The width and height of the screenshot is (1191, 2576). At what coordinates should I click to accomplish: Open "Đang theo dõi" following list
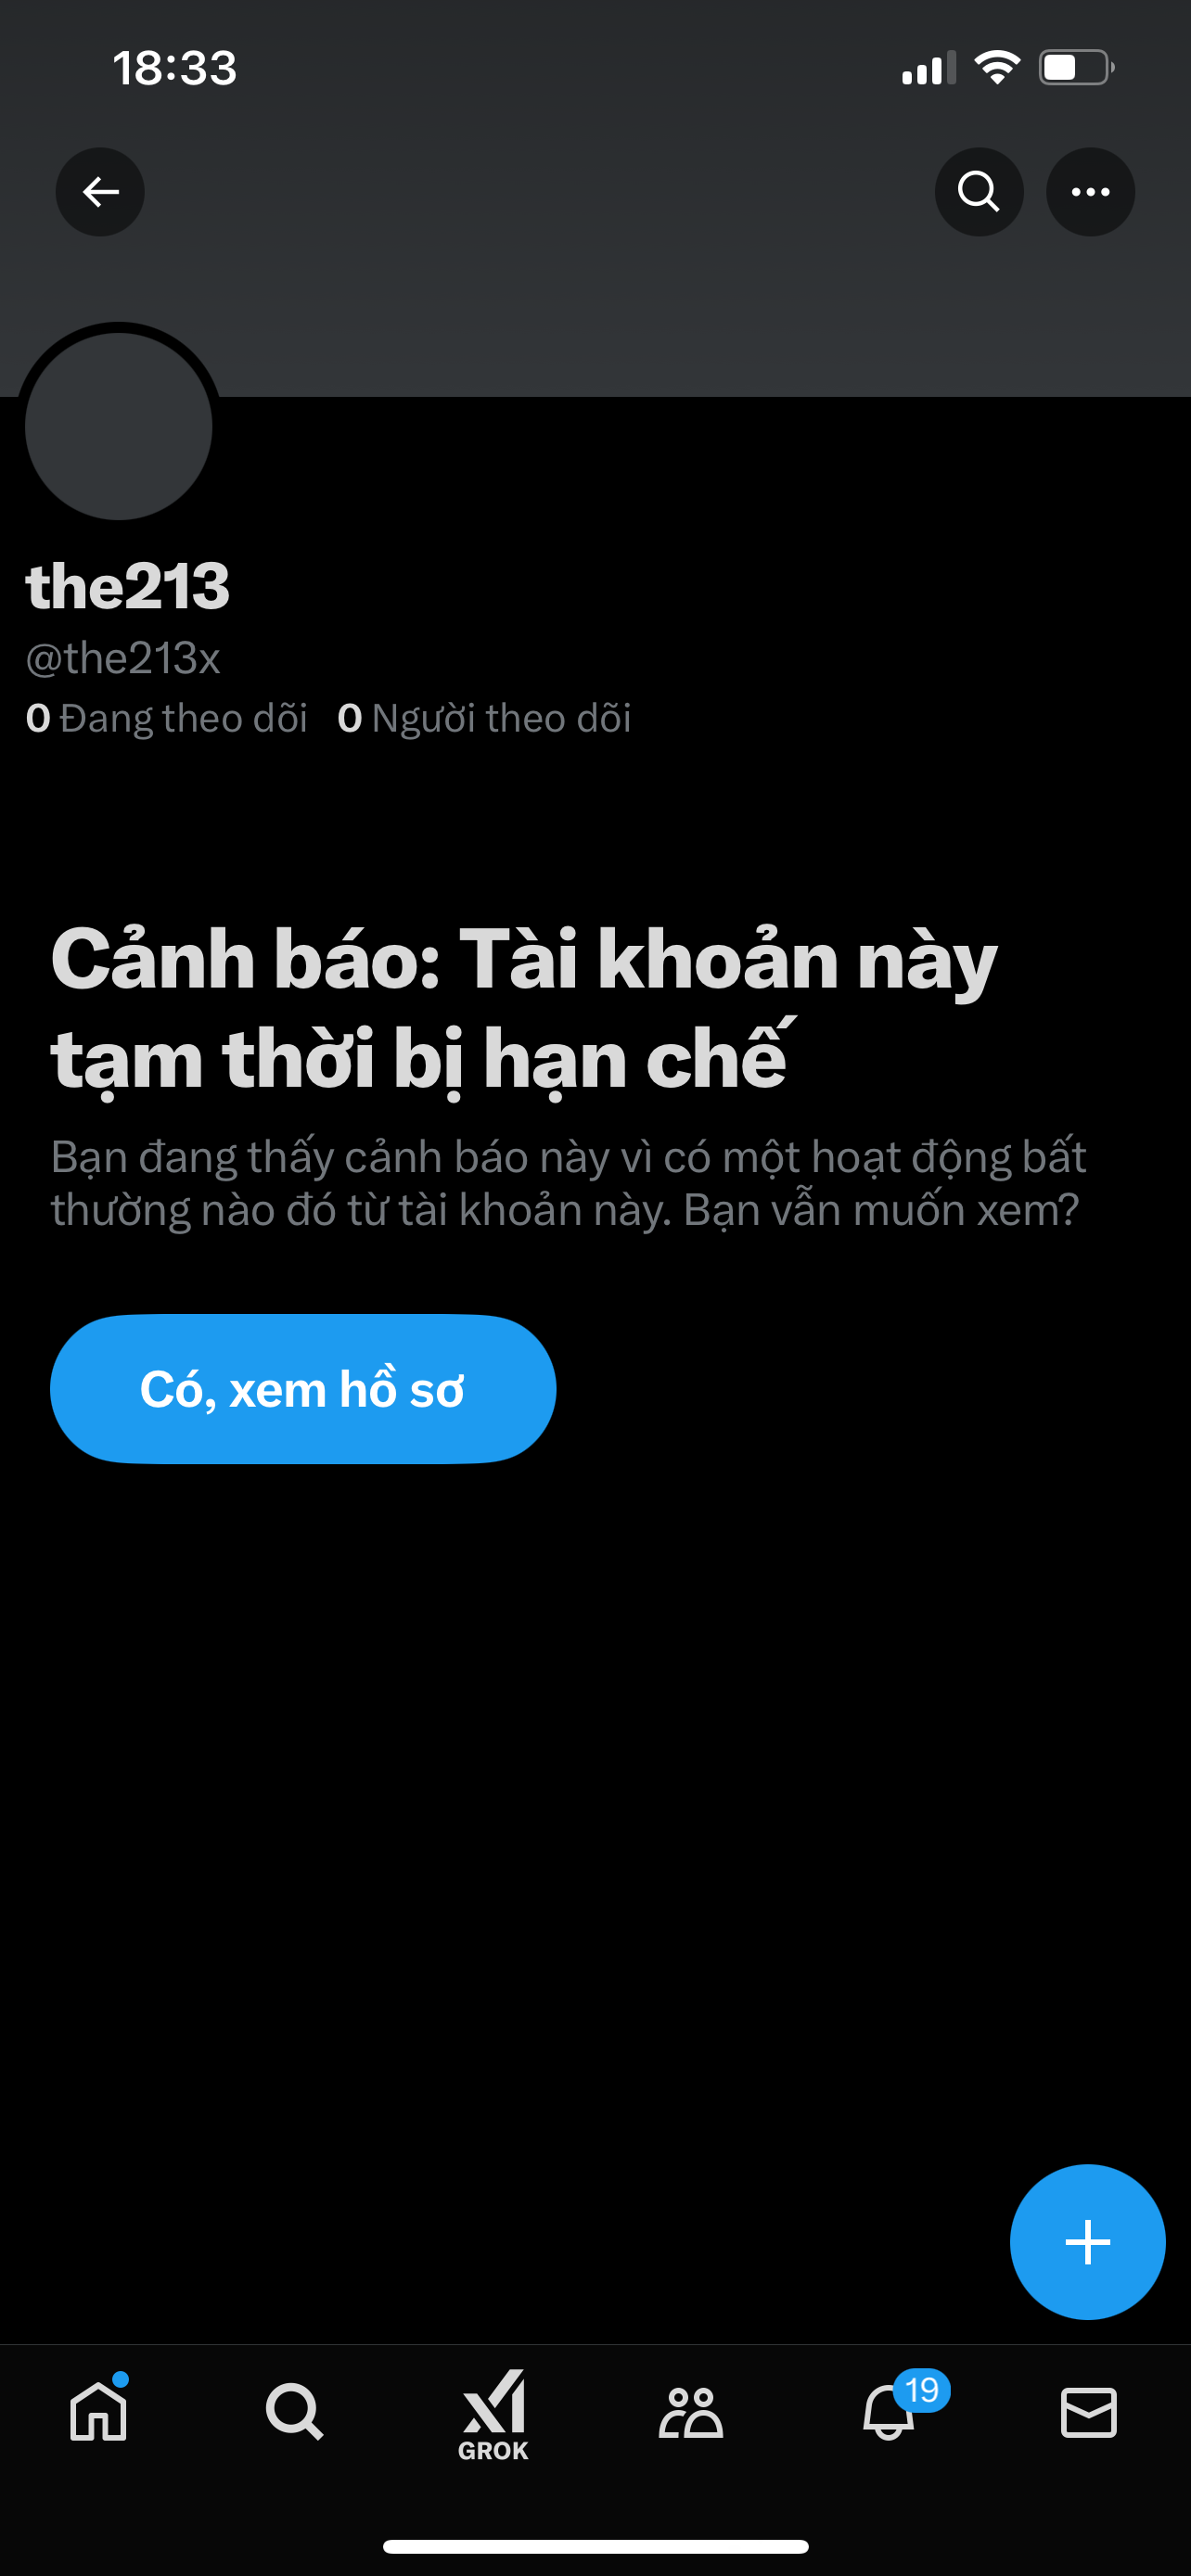(167, 718)
